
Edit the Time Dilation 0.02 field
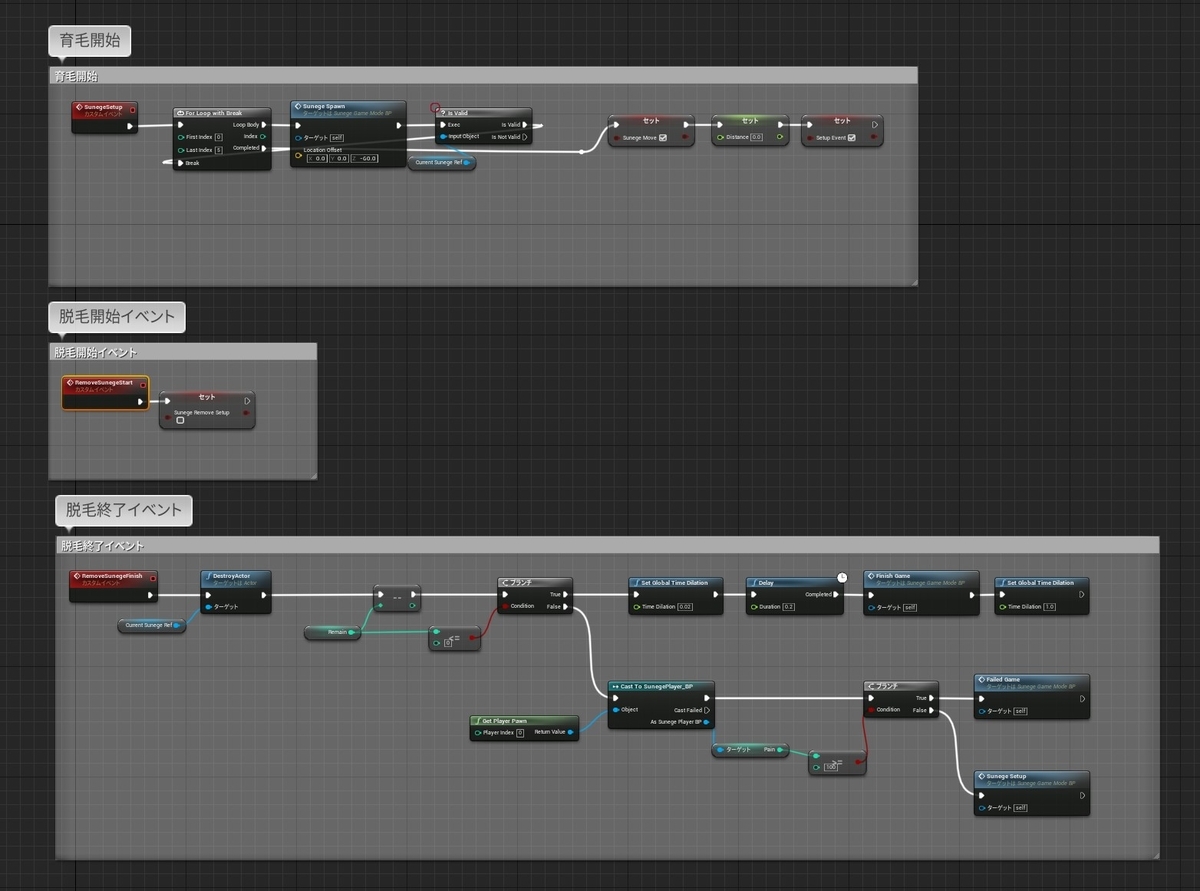coord(684,606)
